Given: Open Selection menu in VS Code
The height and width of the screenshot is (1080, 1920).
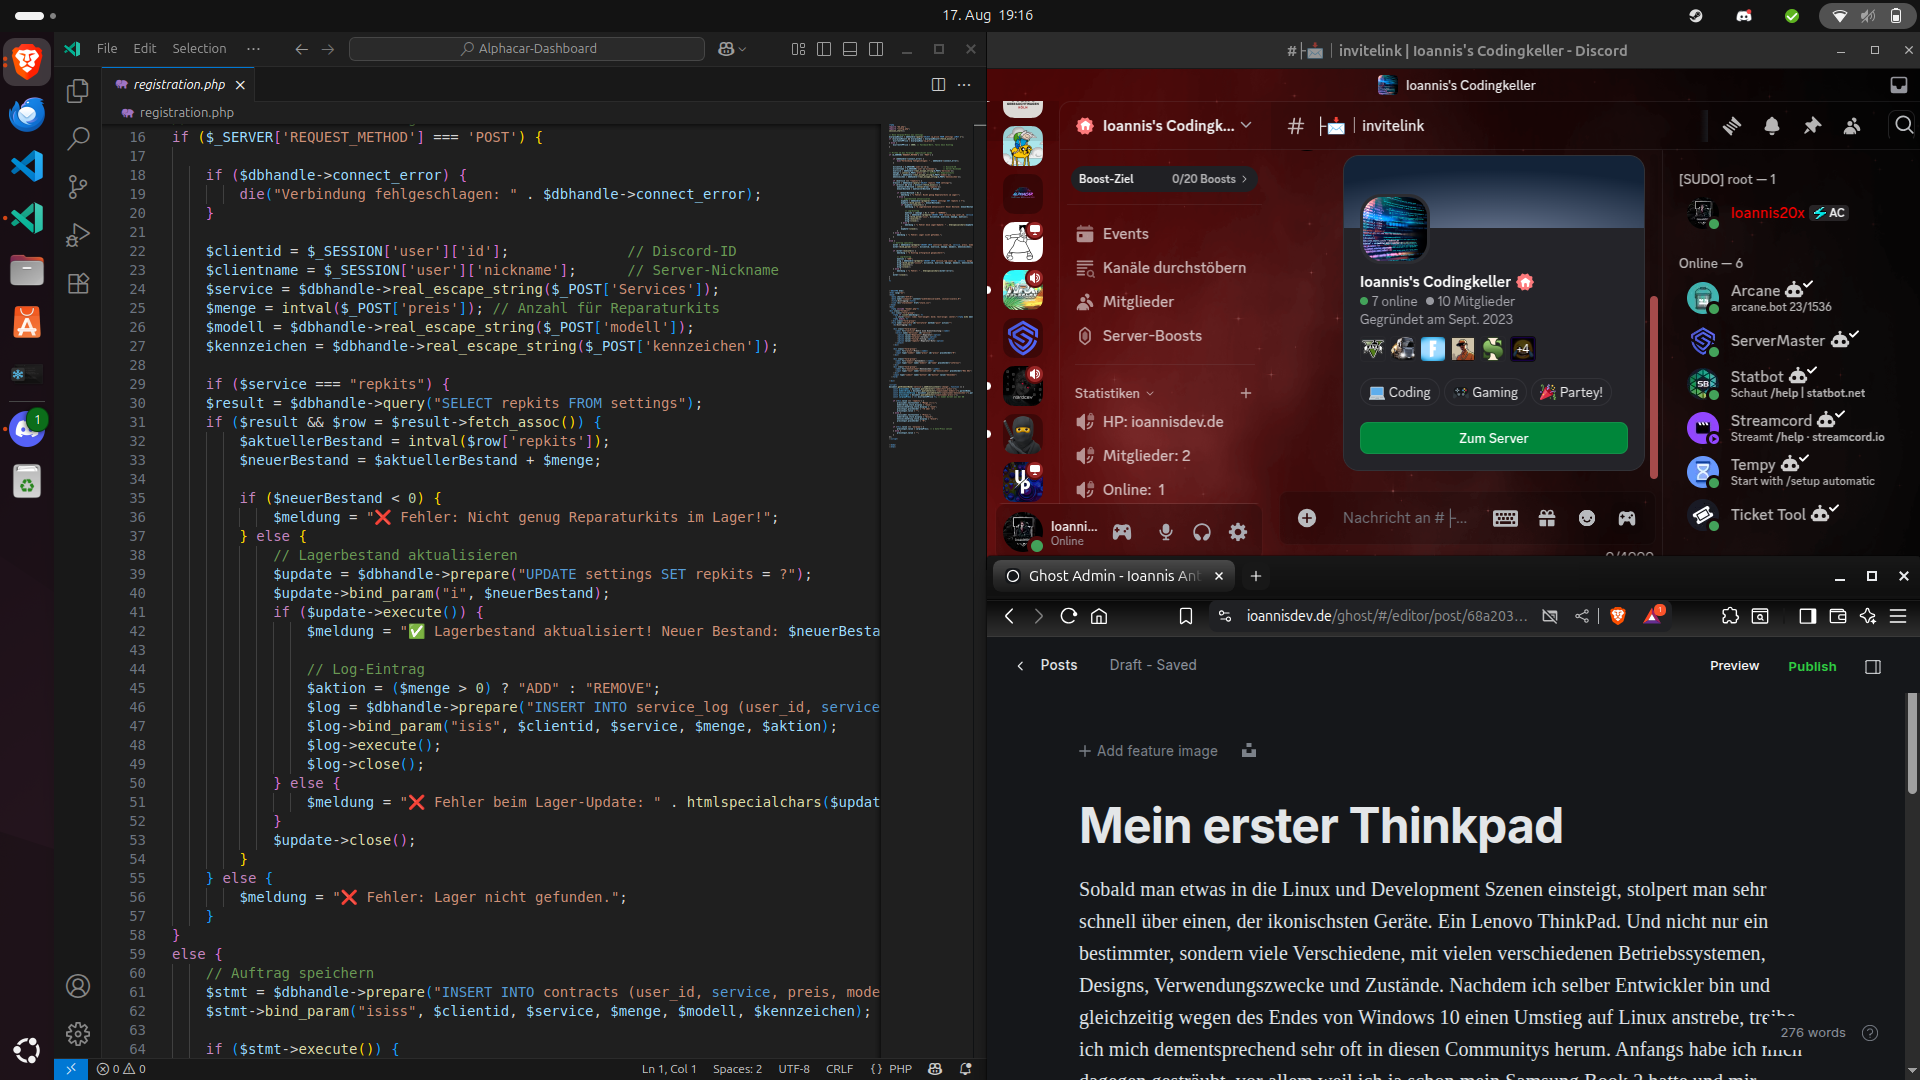Looking at the screenshot, I should (x=199, y=49).
